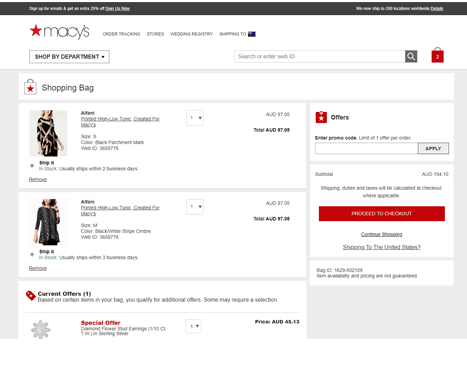Image resolution: width=467 pixels, height=365 pixels.
Task: Click the Sign Up Now link in top banner
Action: 118,9
